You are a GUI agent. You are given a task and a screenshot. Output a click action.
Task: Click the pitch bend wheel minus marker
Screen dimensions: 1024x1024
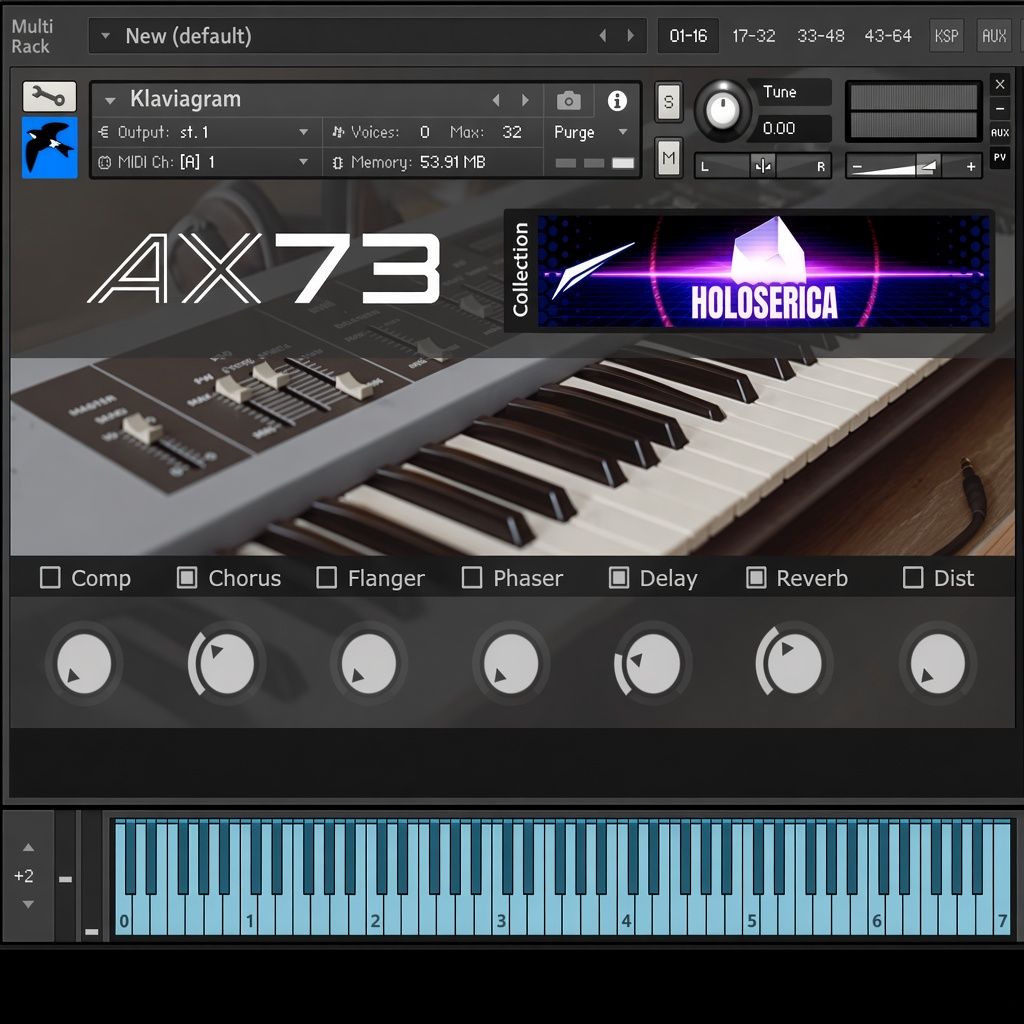(x=65, y=879)
